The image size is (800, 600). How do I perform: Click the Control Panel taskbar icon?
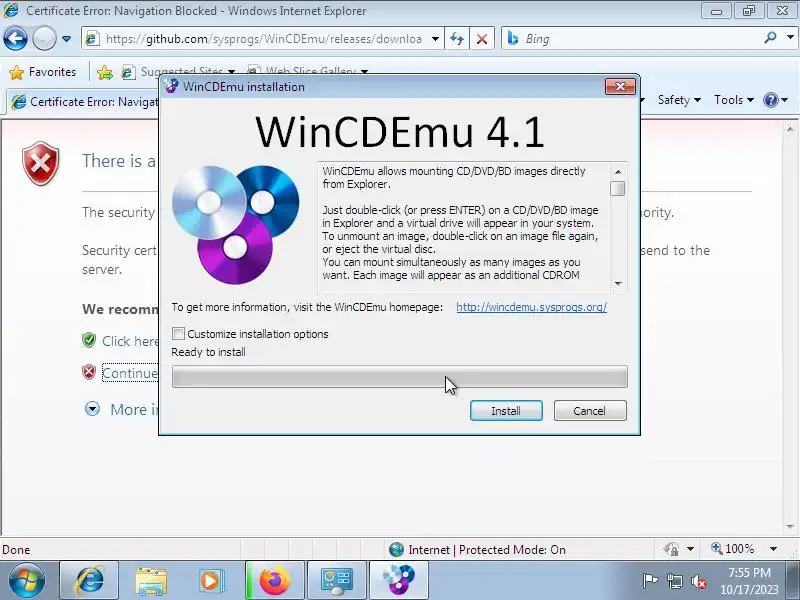336,581
